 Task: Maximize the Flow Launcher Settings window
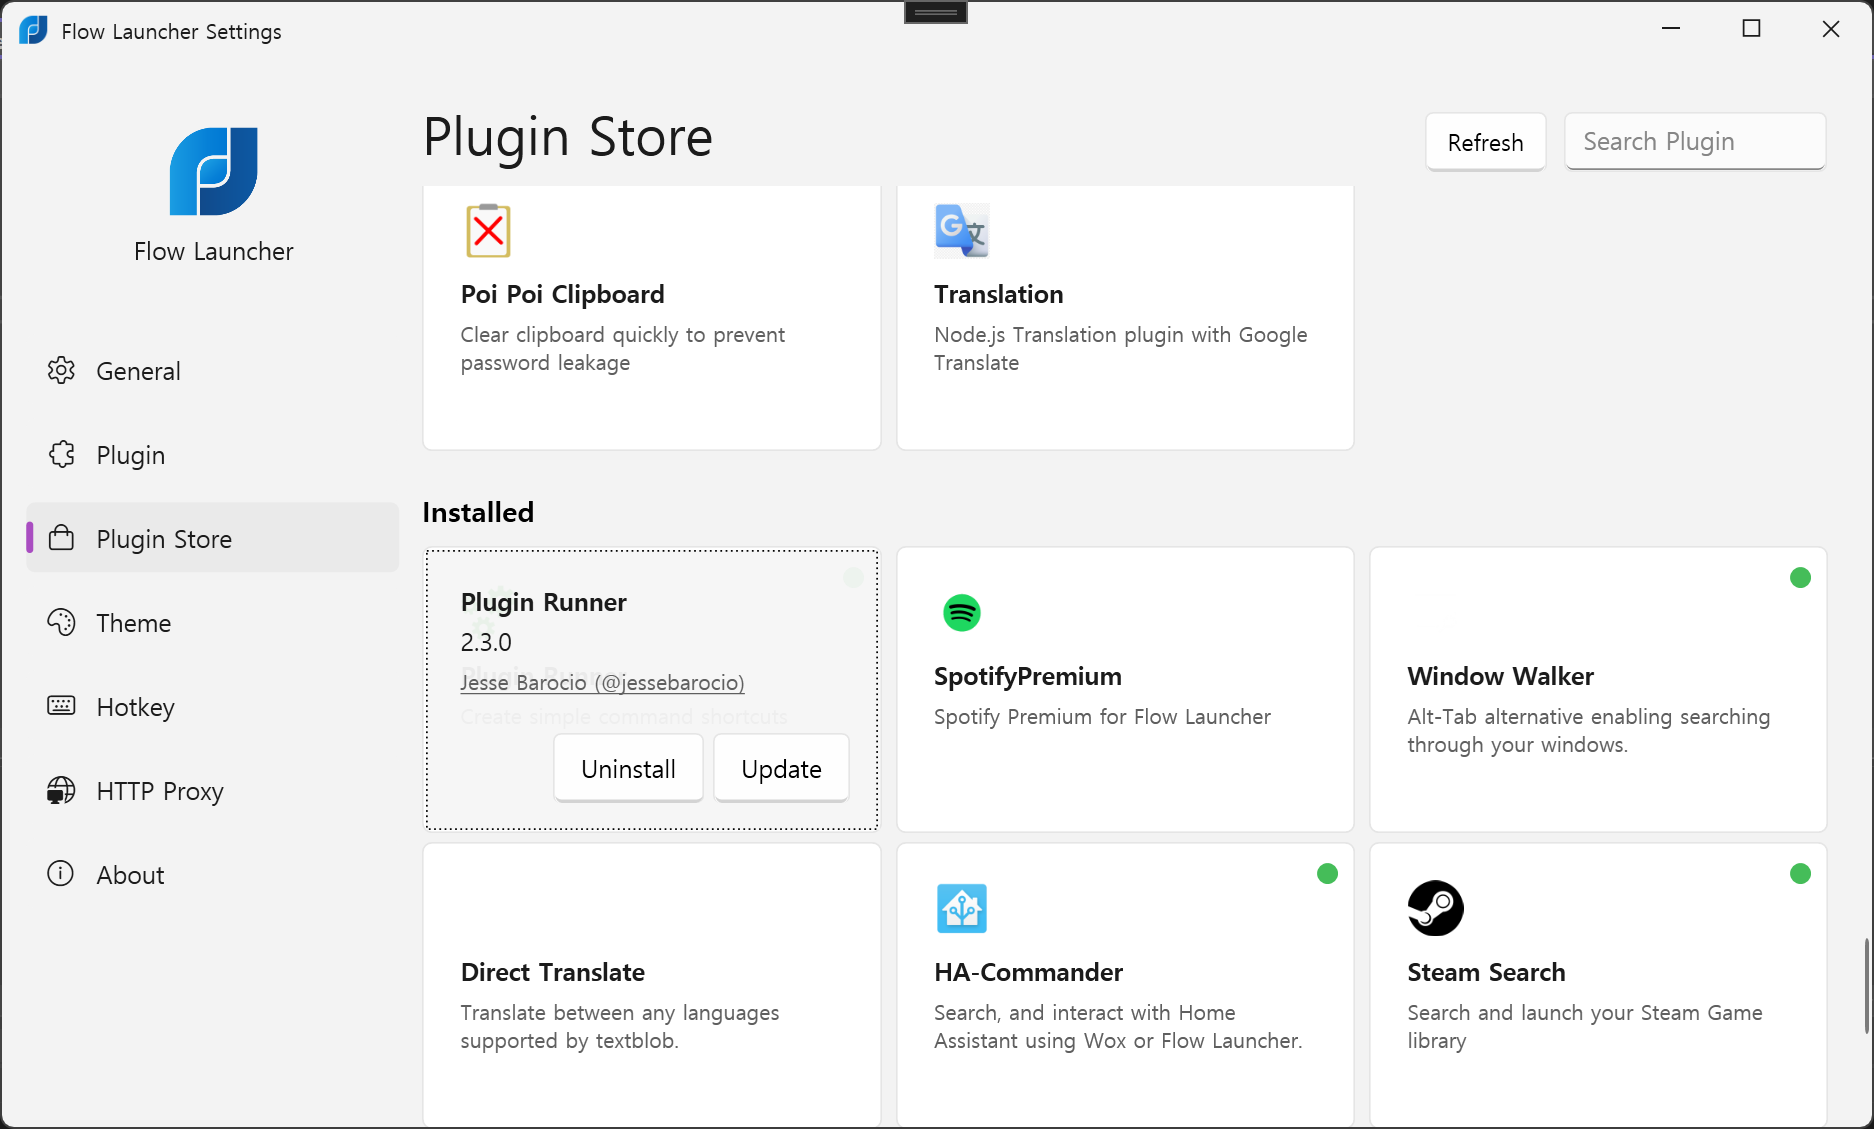point(1751,28)
